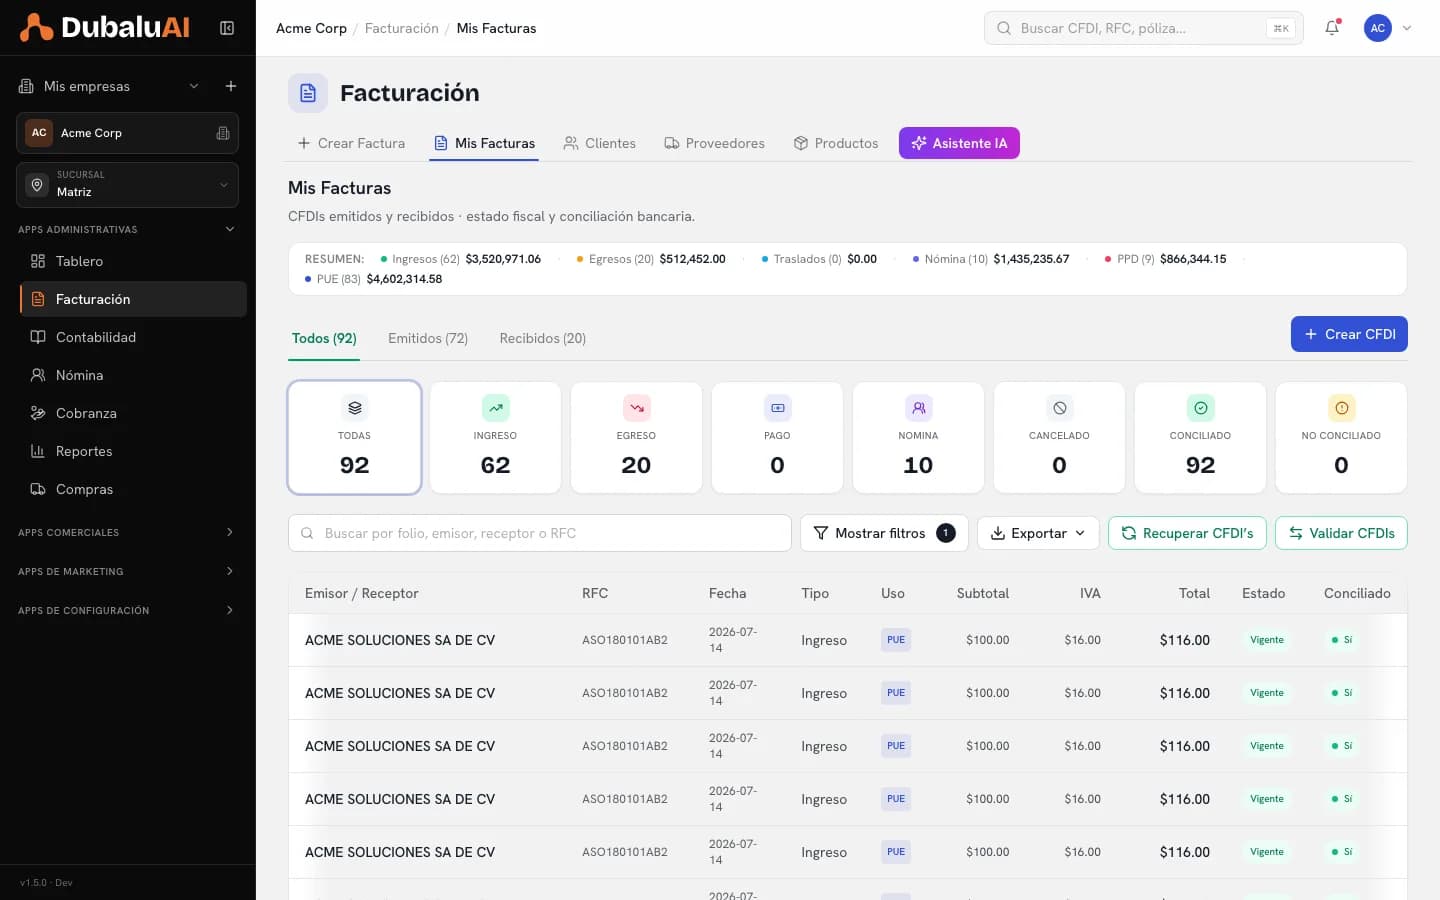Select the Todos (92) tab
1440x900 pixels.
click(324, 338)
